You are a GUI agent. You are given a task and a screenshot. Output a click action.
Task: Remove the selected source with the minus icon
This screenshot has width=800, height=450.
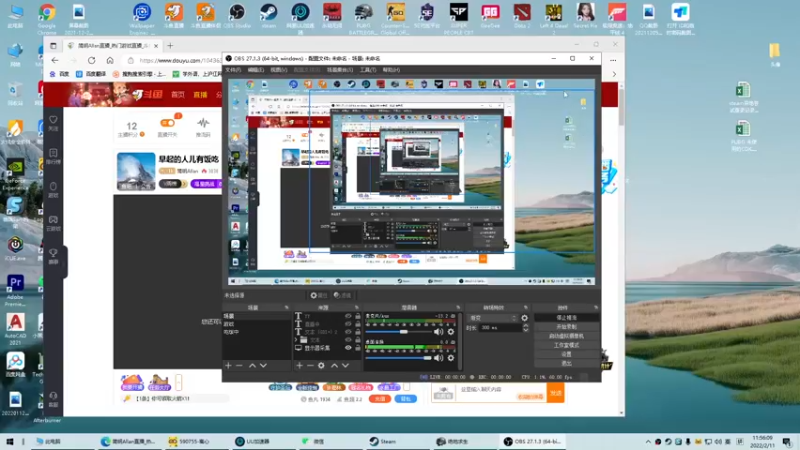tap(310, 365)
